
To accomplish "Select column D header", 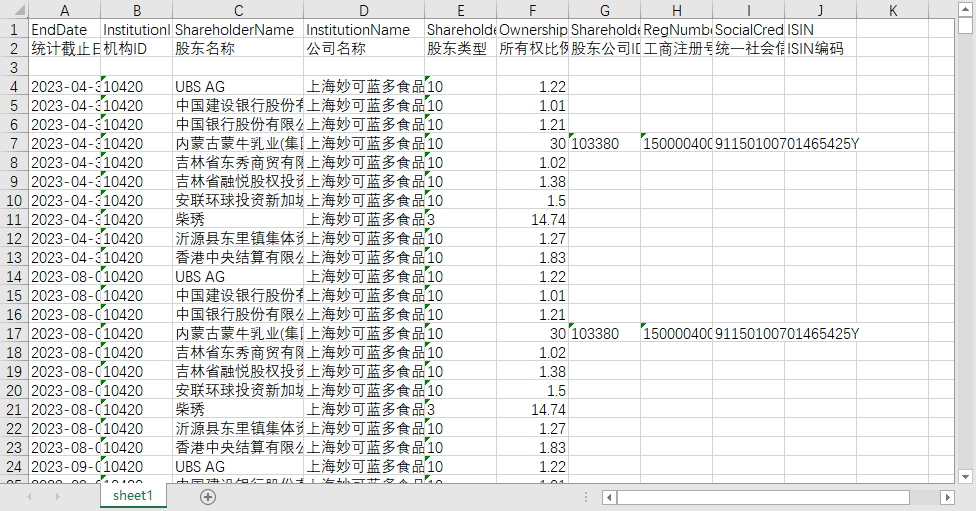I will [364, 10].
